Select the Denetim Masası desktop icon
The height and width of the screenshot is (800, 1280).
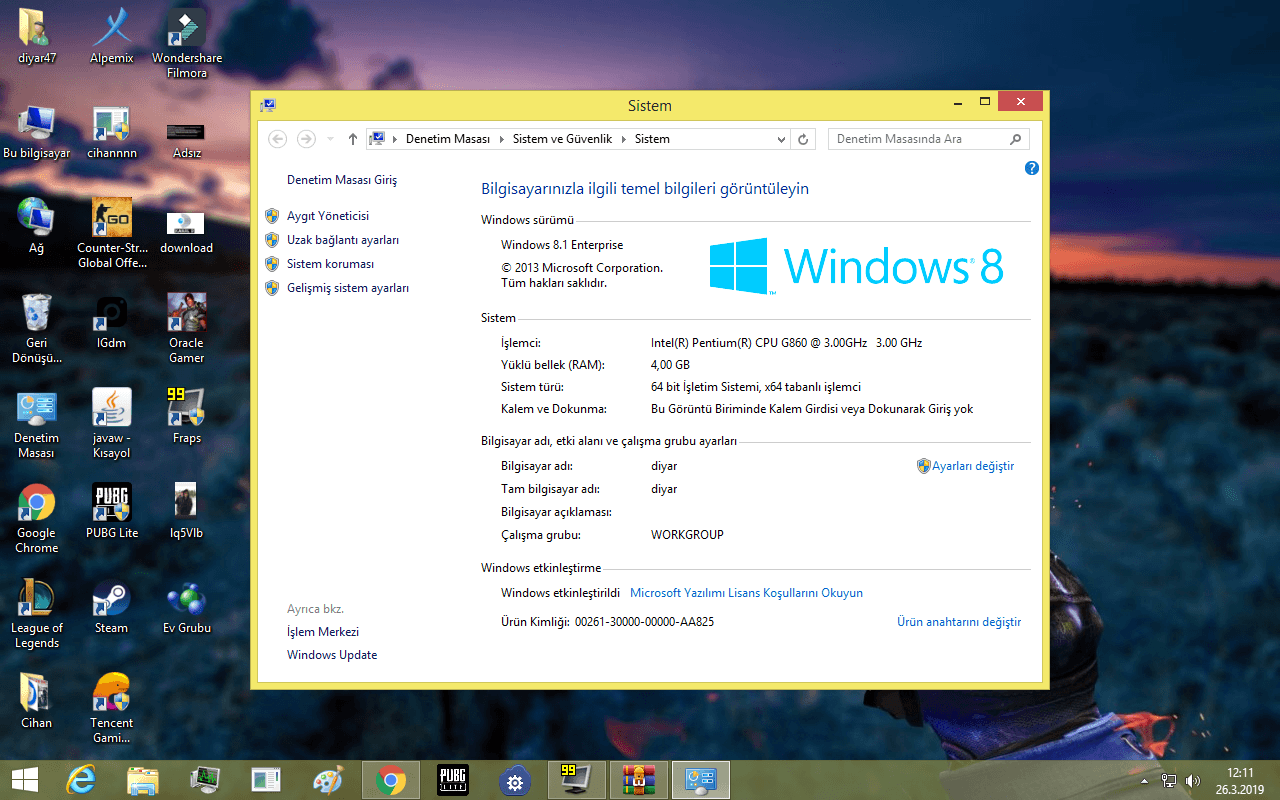pos(37,423)
